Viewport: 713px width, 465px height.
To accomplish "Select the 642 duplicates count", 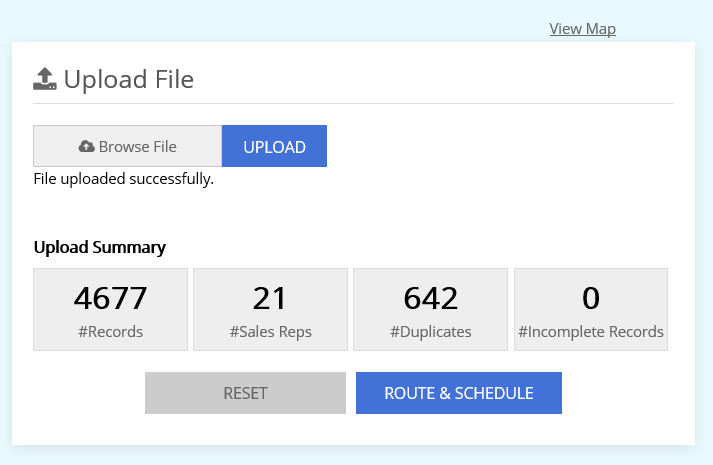I will coord(431,298).
